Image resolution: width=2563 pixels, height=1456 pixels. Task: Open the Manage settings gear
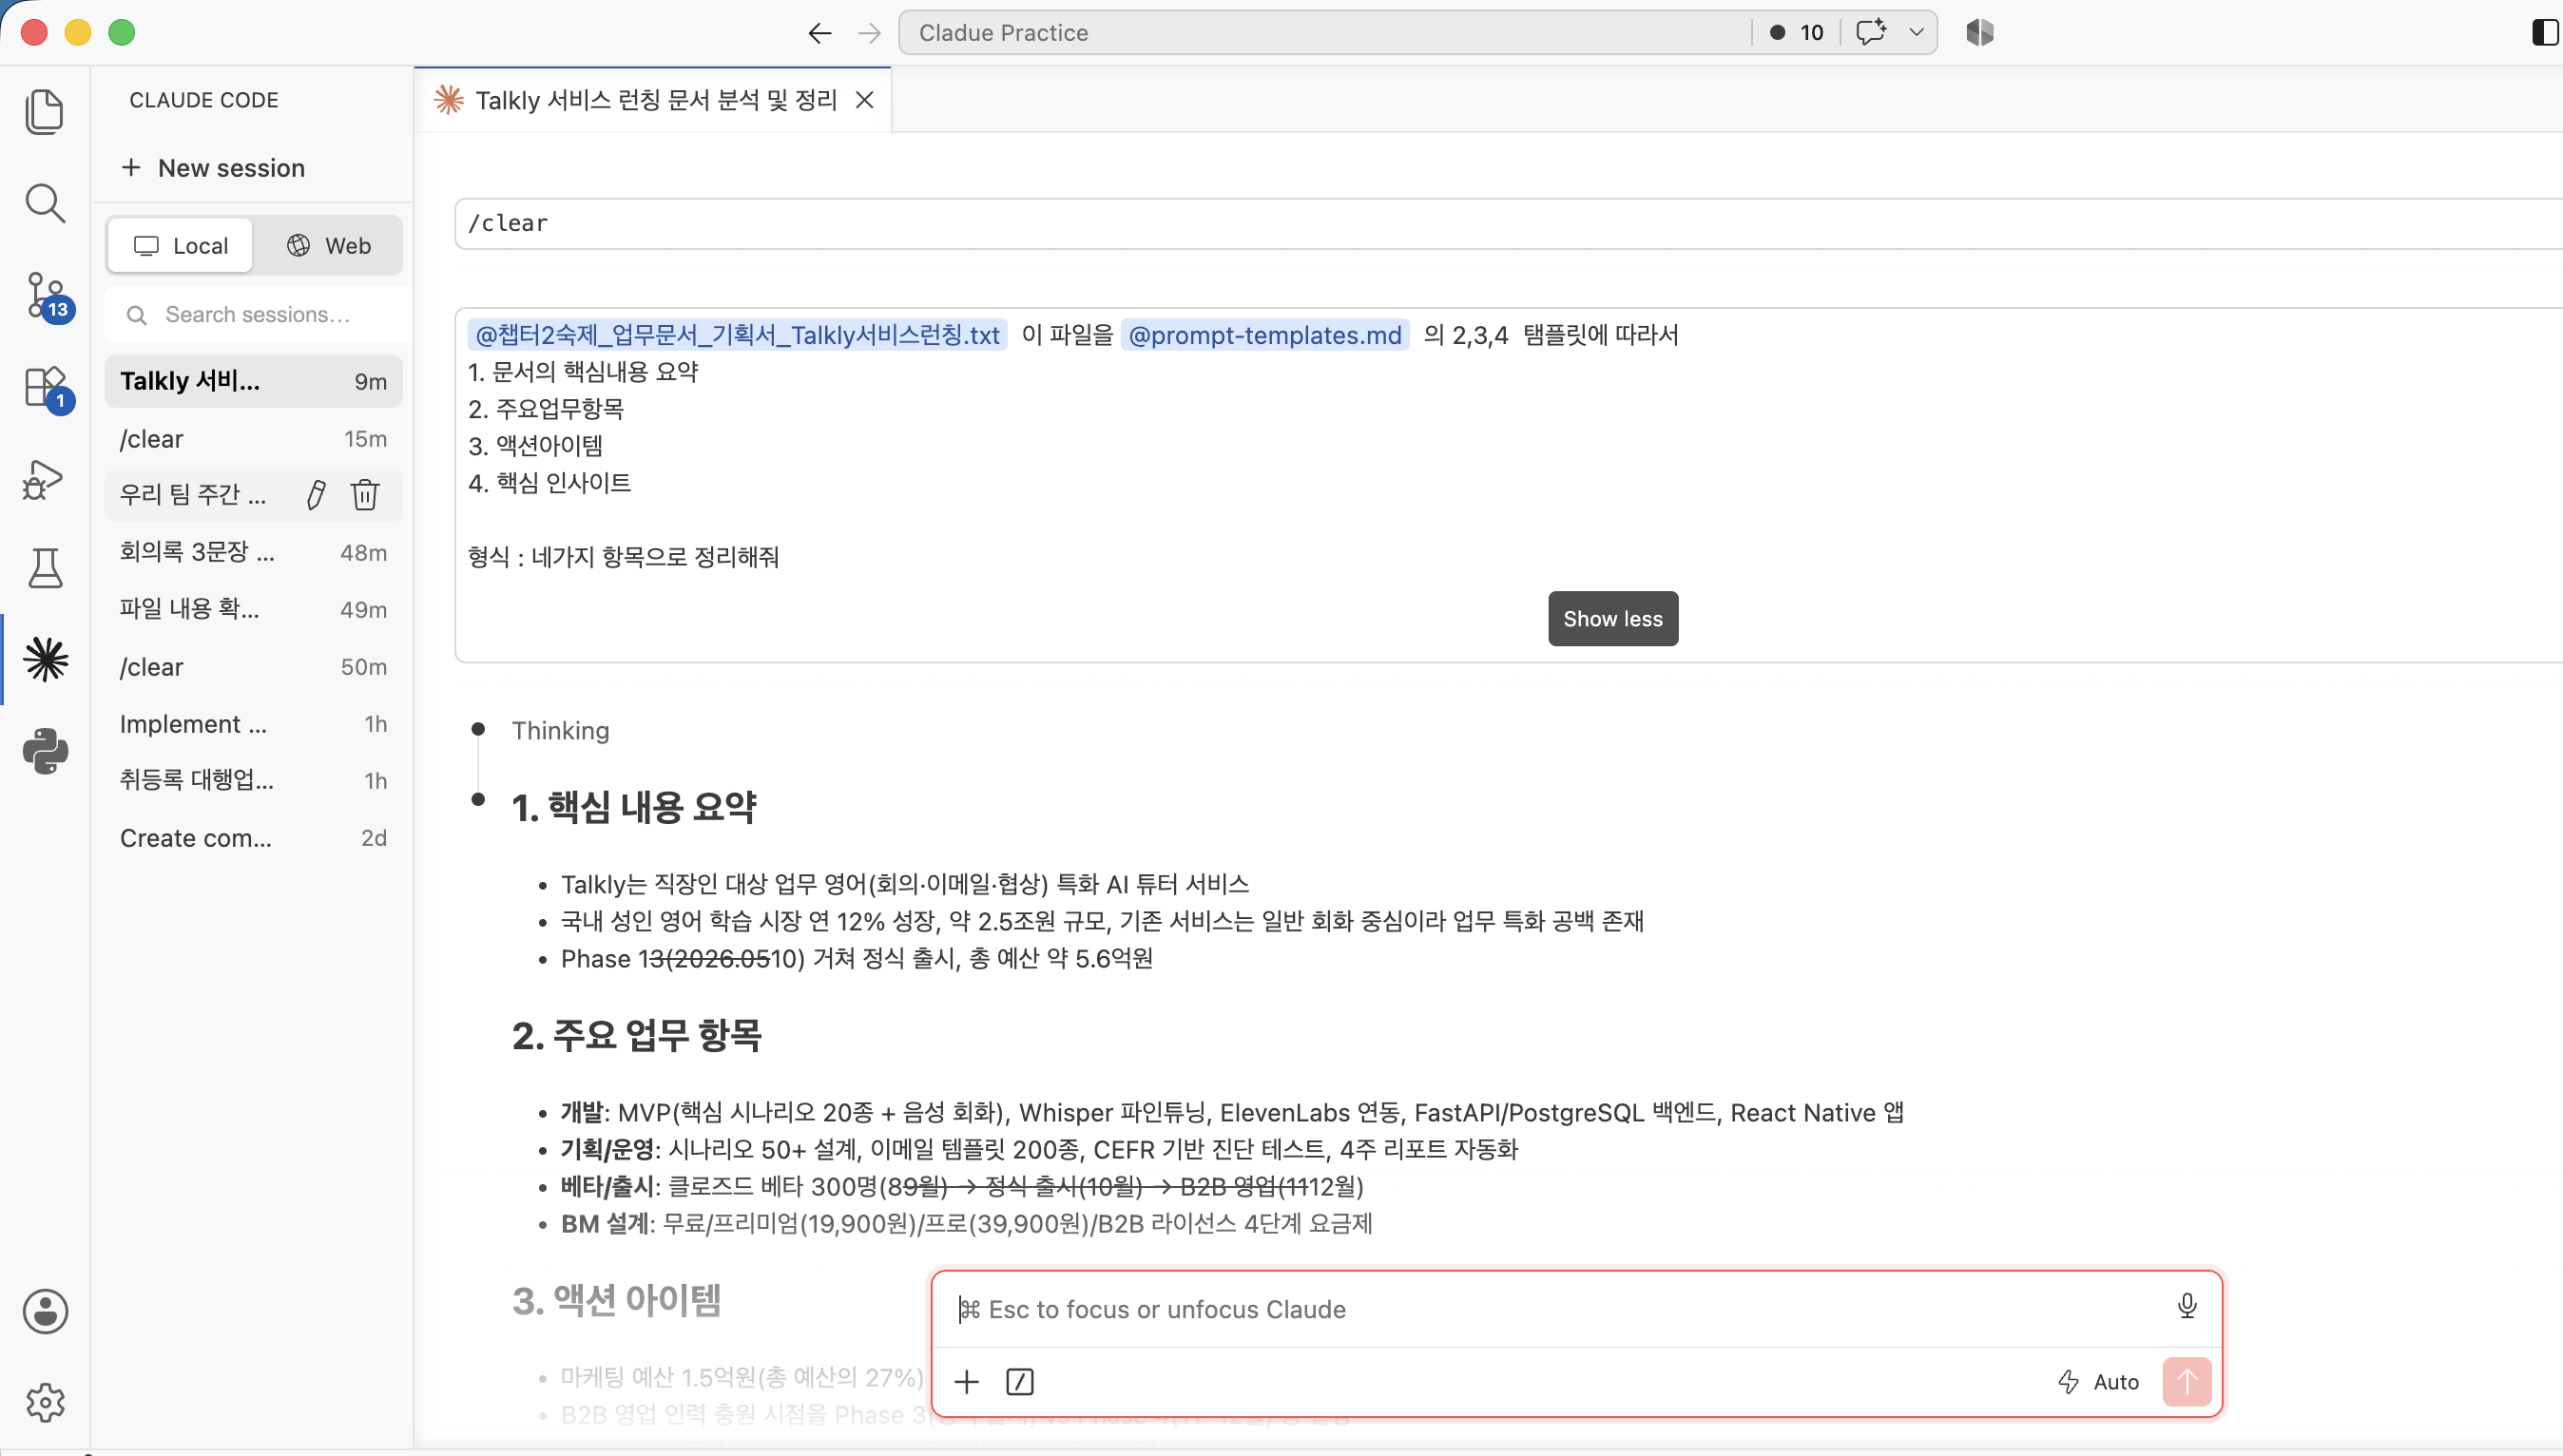(x=46, y=1402)
